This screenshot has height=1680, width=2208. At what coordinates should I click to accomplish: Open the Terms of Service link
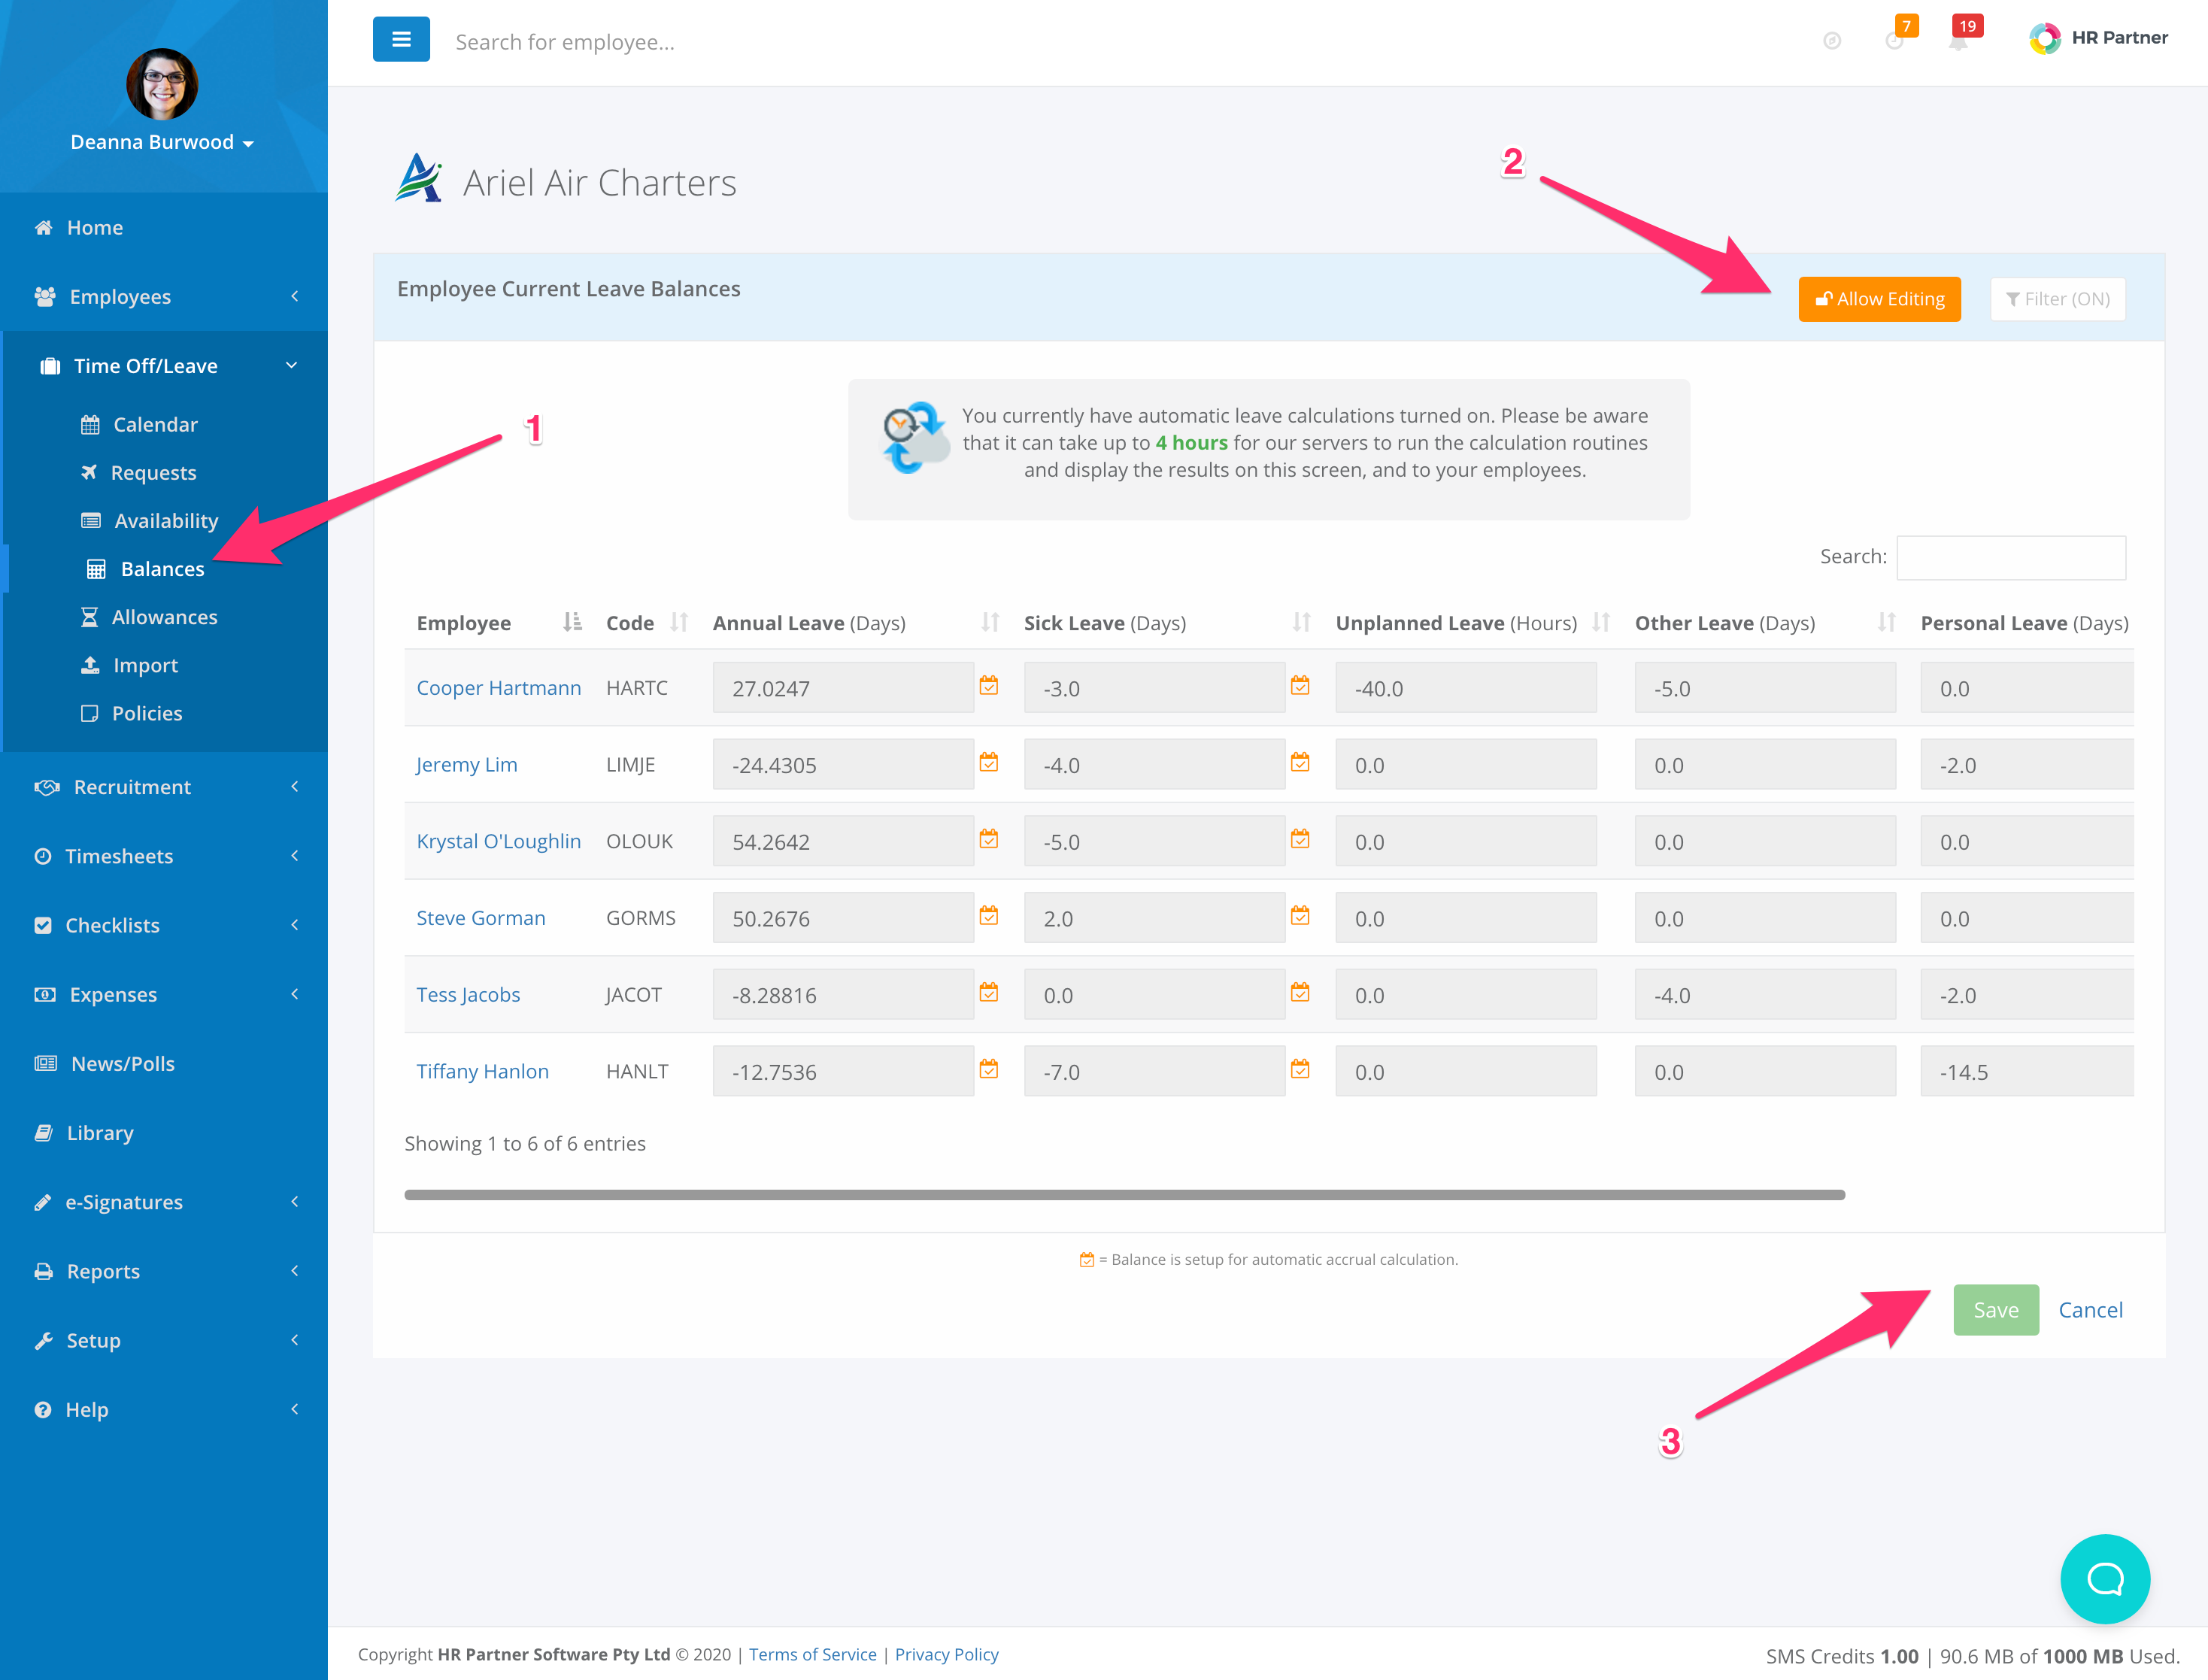(x=812, y=1655)
